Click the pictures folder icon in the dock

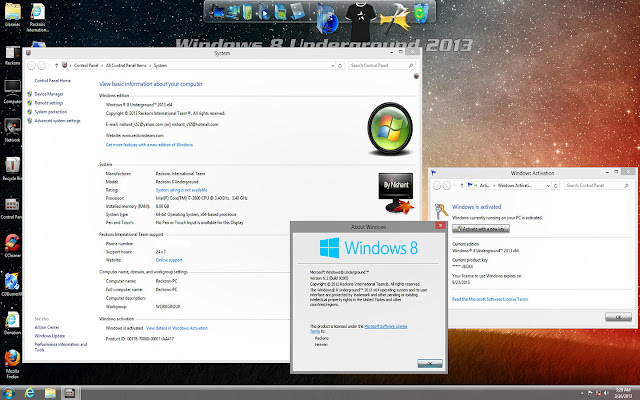tap(280, 12)
